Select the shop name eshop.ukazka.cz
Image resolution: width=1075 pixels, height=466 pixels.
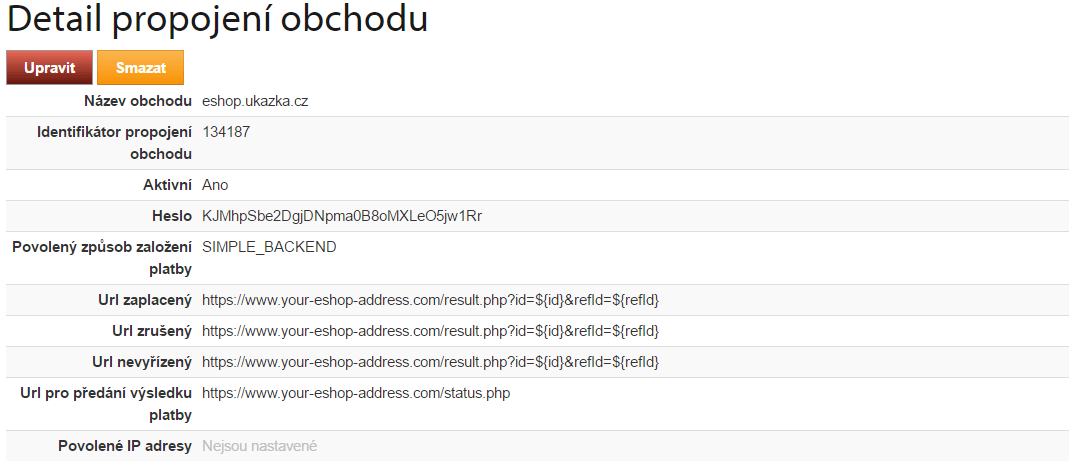click(255, 101)
